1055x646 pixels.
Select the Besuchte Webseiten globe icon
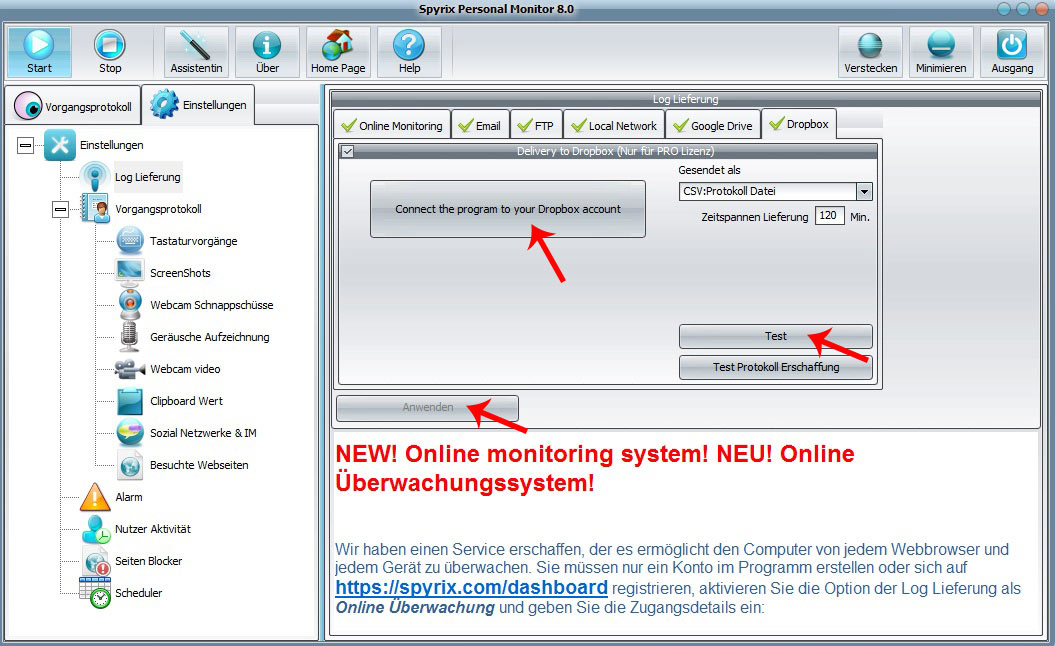pyautogui.click(x=130, y=465)
